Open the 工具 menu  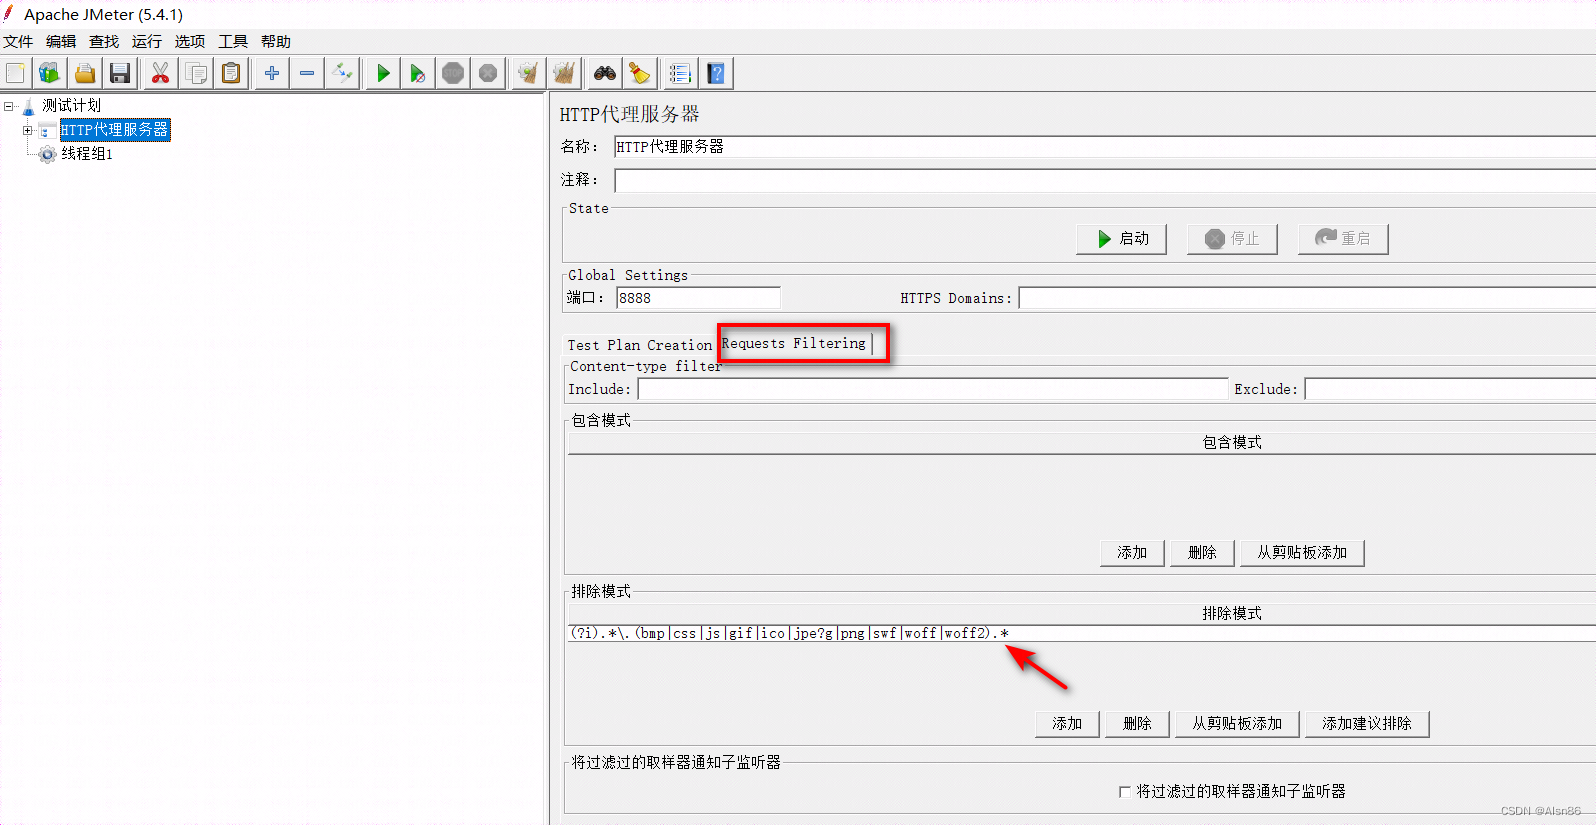(233, 41)
